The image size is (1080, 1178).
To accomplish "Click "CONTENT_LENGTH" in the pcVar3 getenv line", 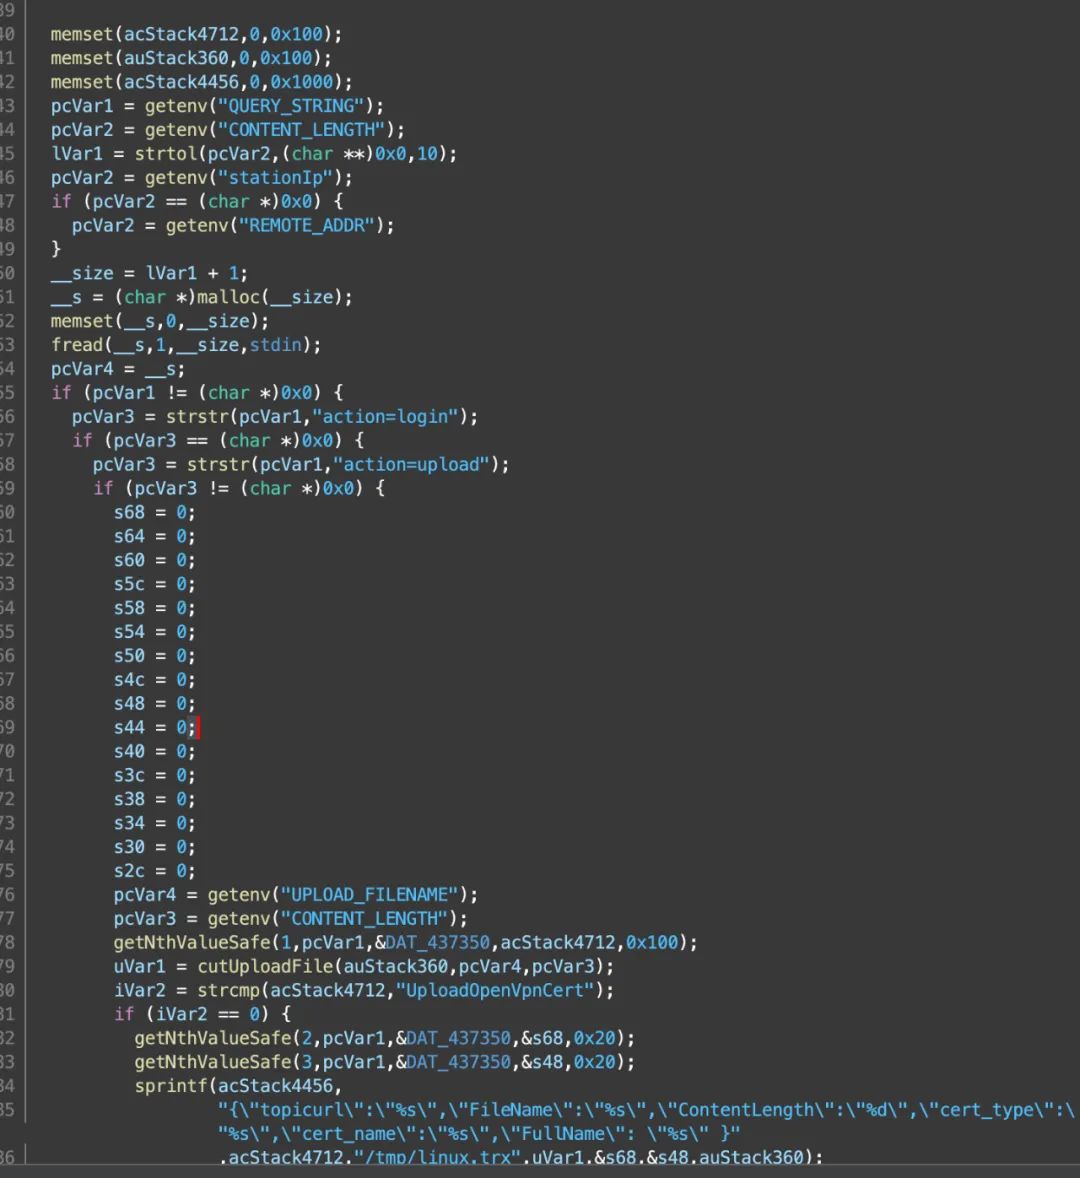I will point(364,920).
